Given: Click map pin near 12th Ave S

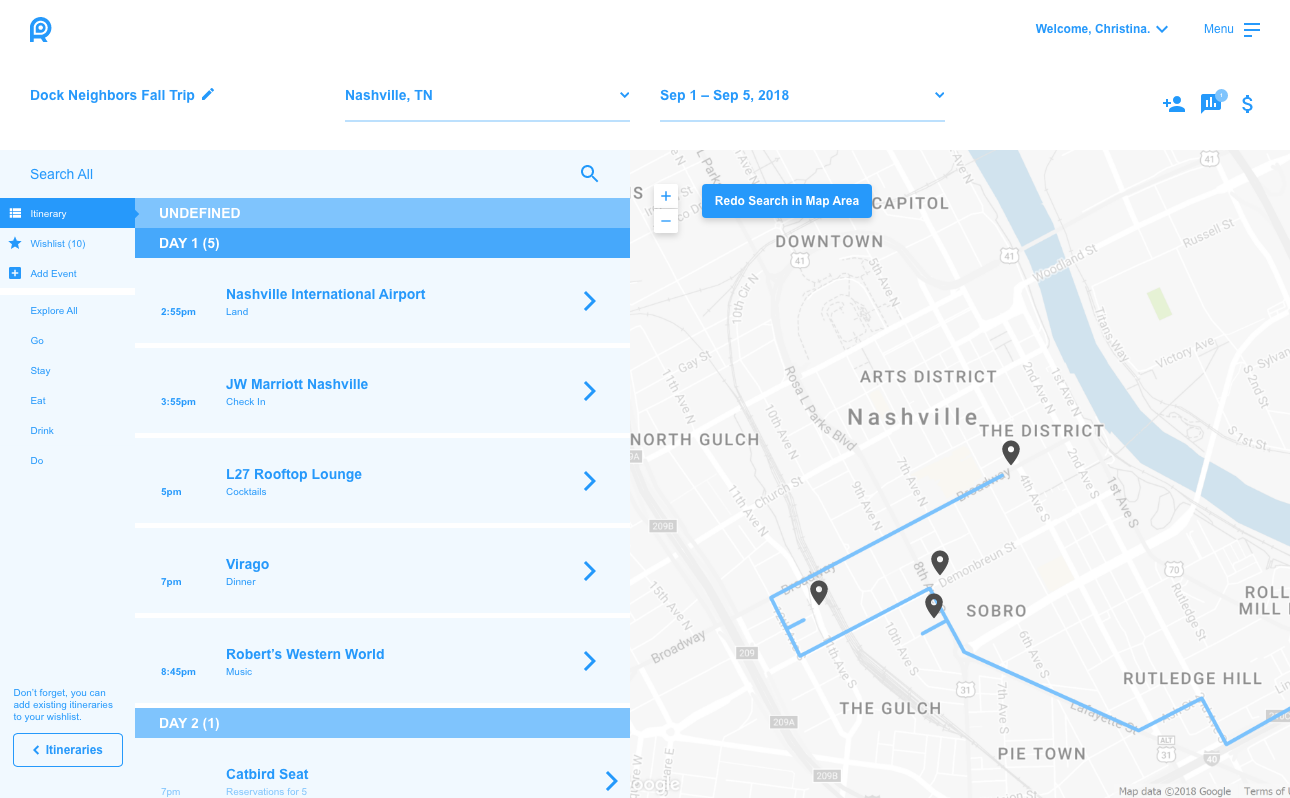Looking at the screenshot, I should point(819,593).
